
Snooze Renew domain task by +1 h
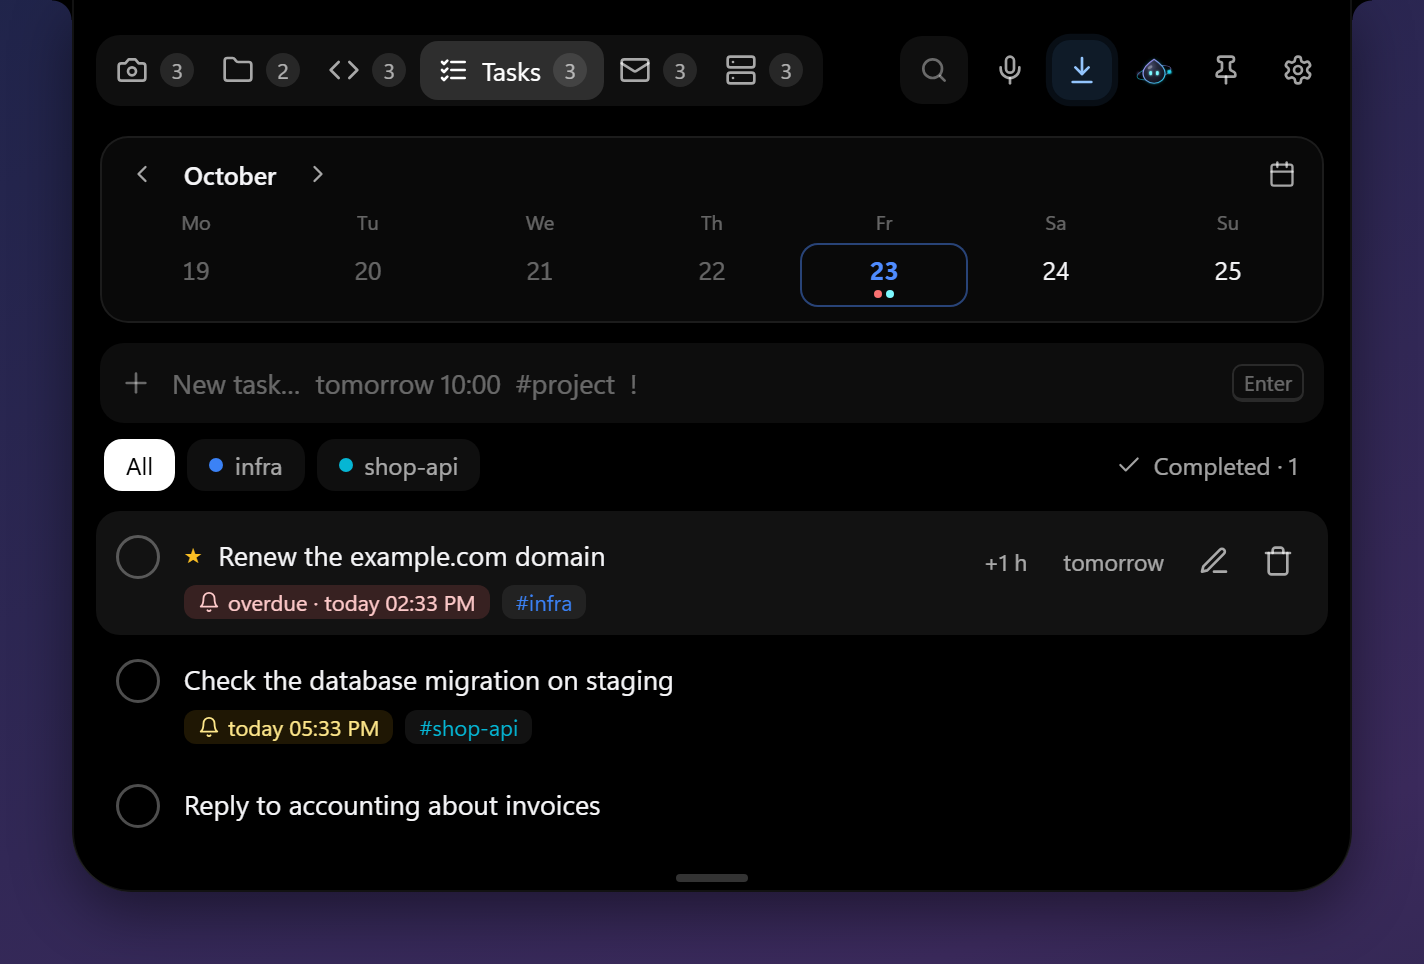tap(1006, 563)
